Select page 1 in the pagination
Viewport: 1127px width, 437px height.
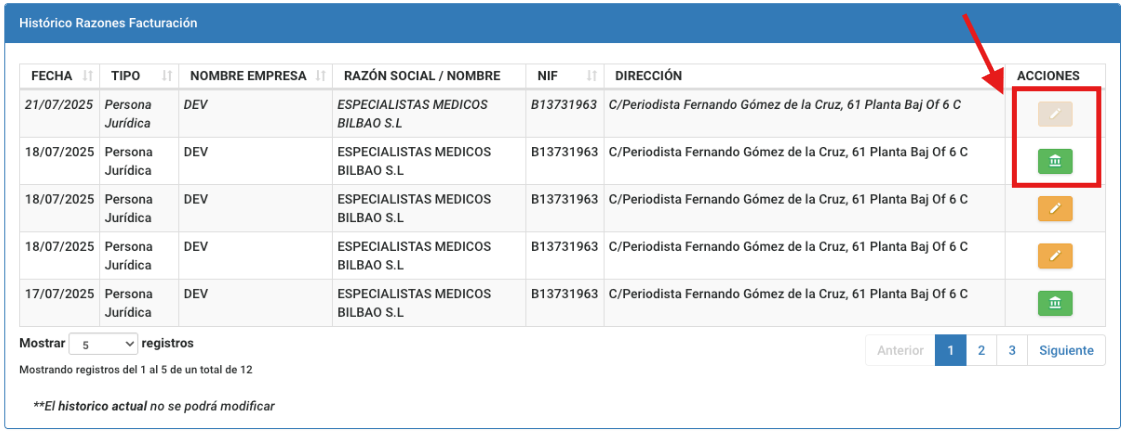(x=950, y=350)
